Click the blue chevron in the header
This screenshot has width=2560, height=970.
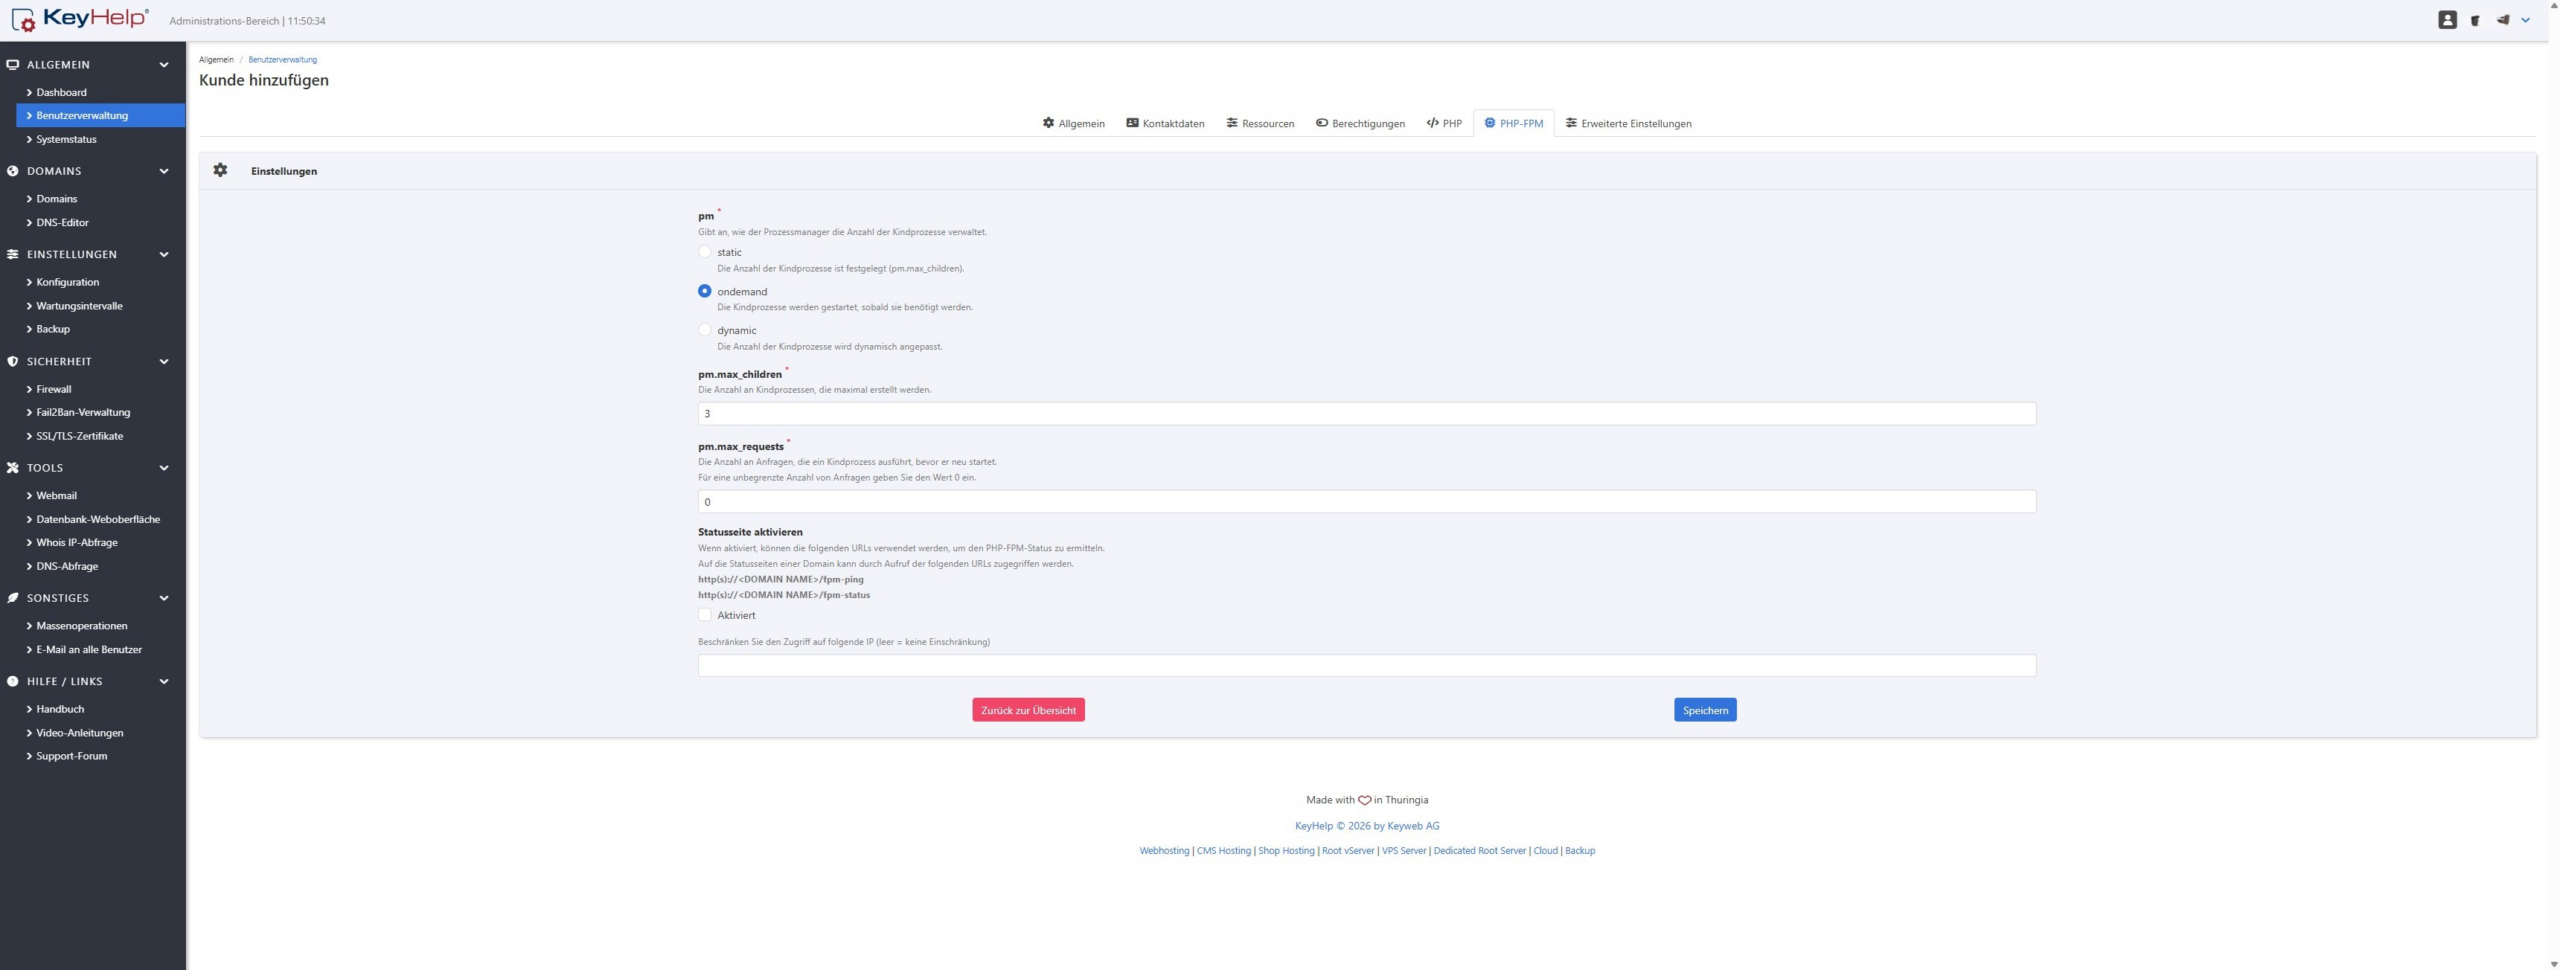[2525, 20]
